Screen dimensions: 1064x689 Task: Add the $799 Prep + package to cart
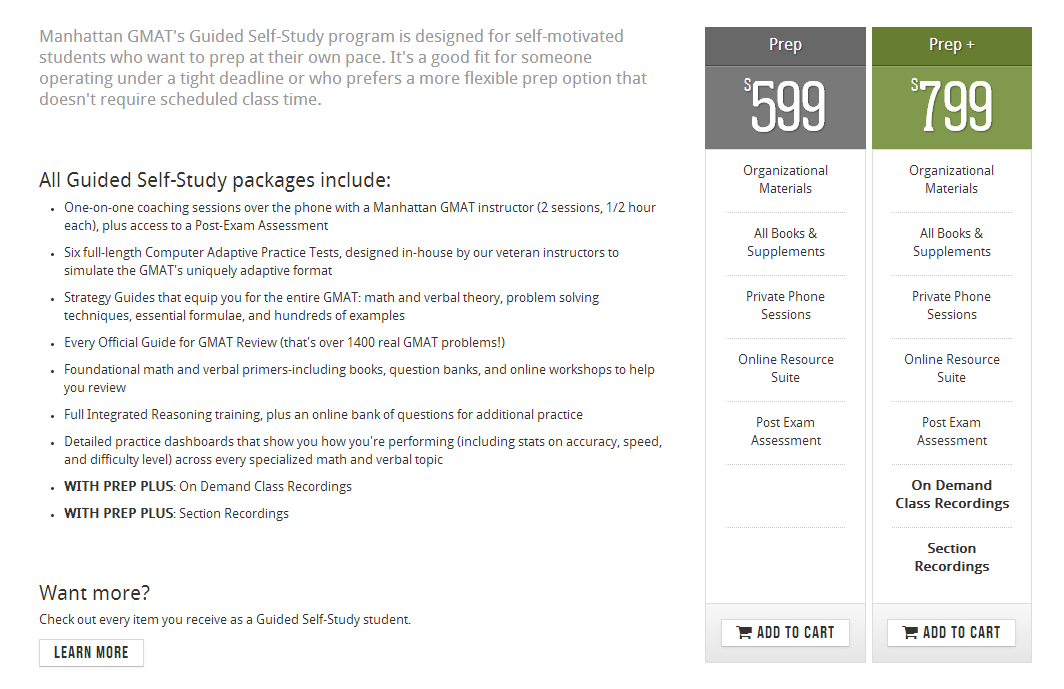951,633
